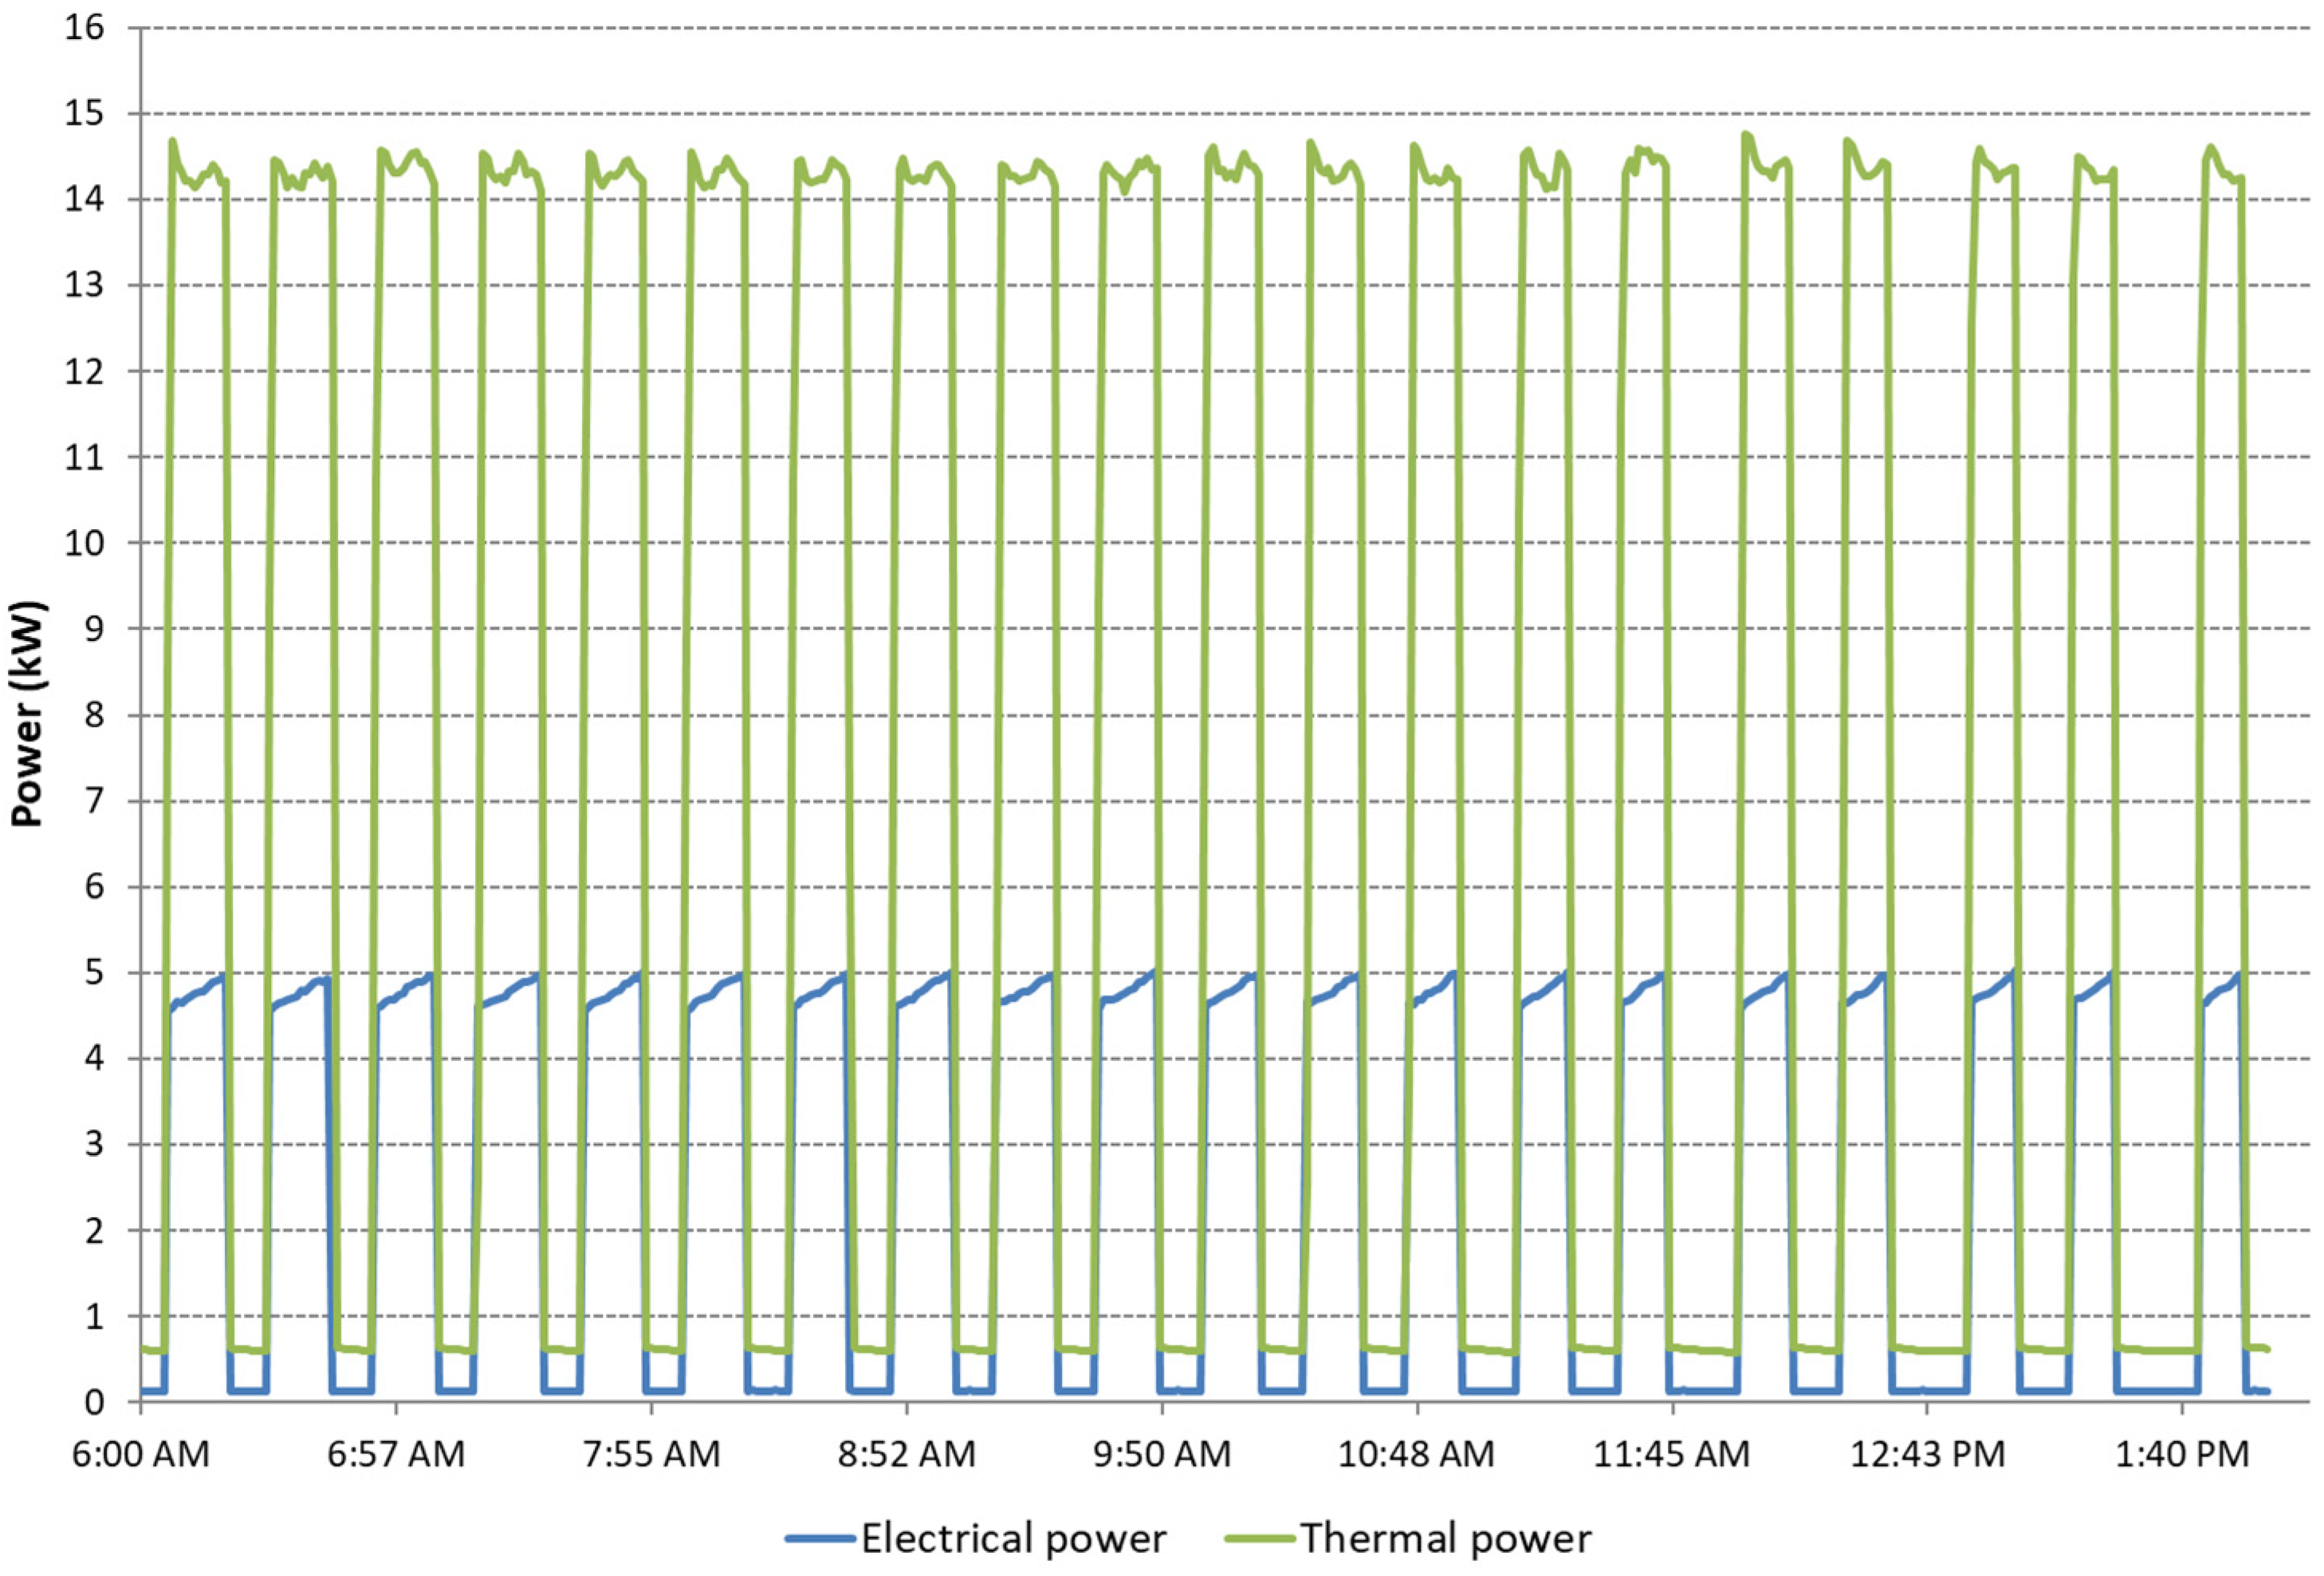The image size is (2324, 1576).
Task: Click the Thermal power legend label
Action: pyautogui.click(x=1446, y=1539)
